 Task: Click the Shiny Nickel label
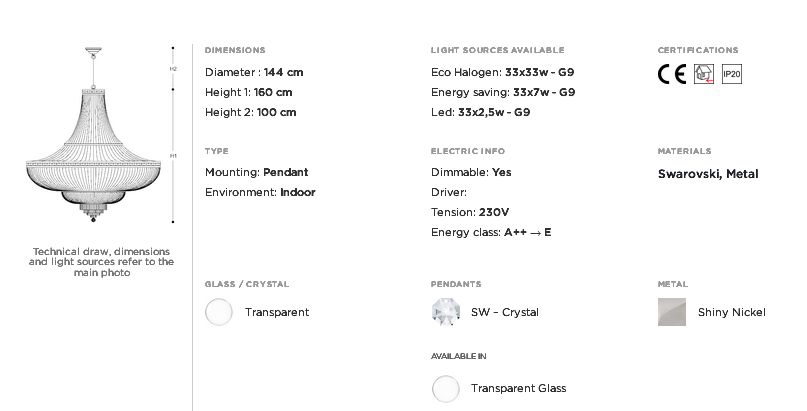(x=731, y=312)
